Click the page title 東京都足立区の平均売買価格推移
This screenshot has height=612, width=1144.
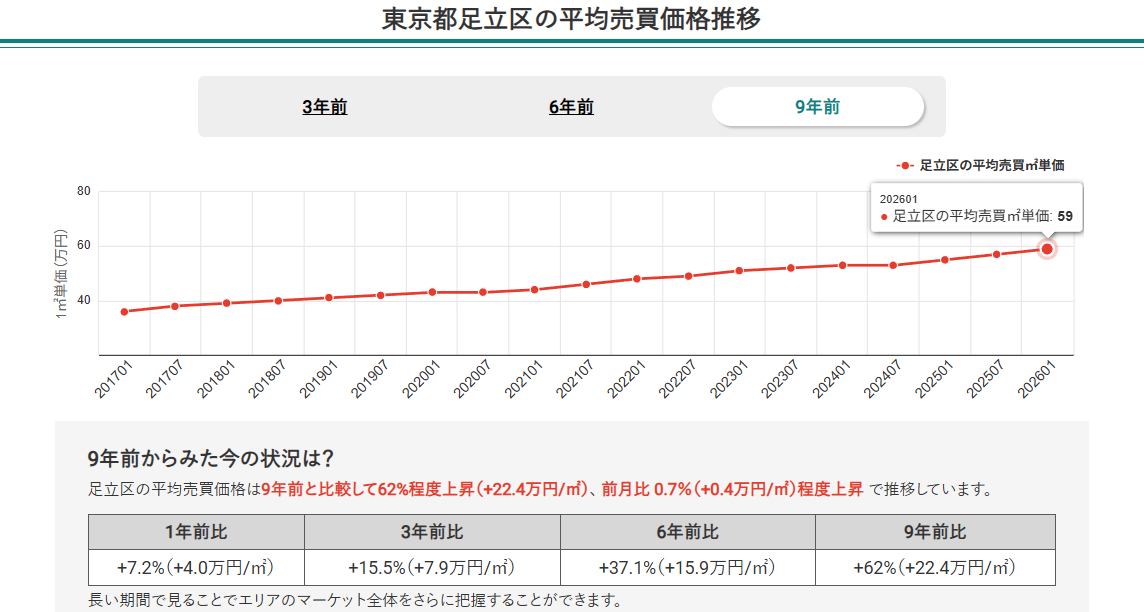pos(572,17)
